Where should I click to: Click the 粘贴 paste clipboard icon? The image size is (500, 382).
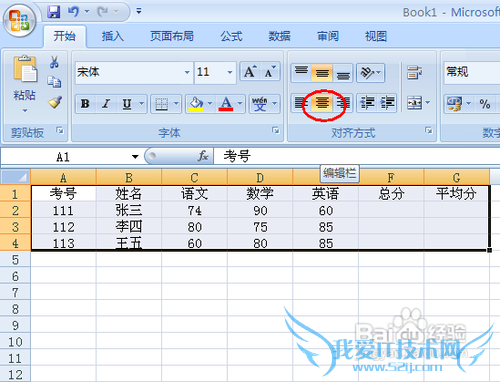coord(25,69)
